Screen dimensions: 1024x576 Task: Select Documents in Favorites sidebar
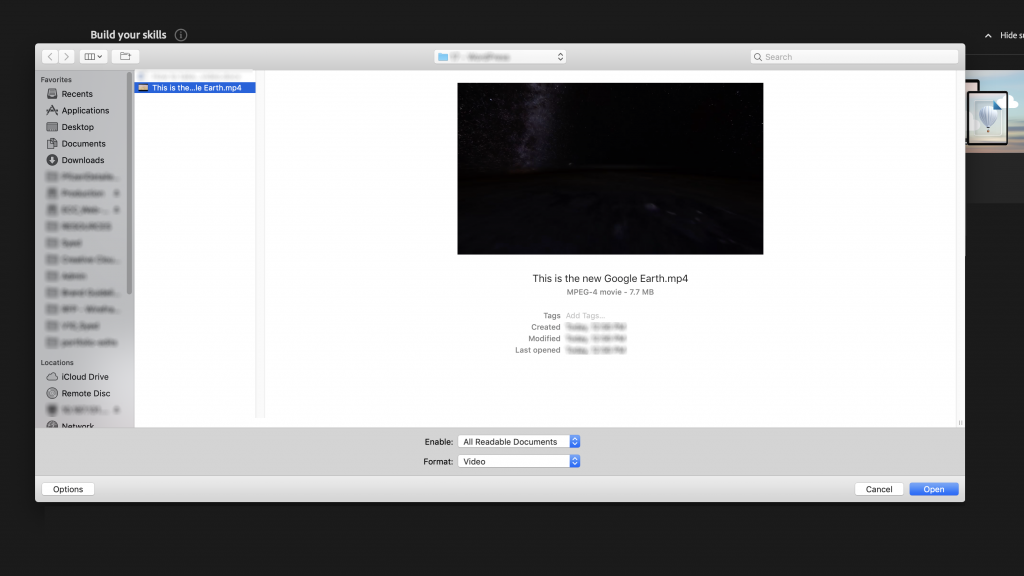[x=83, y=144]
